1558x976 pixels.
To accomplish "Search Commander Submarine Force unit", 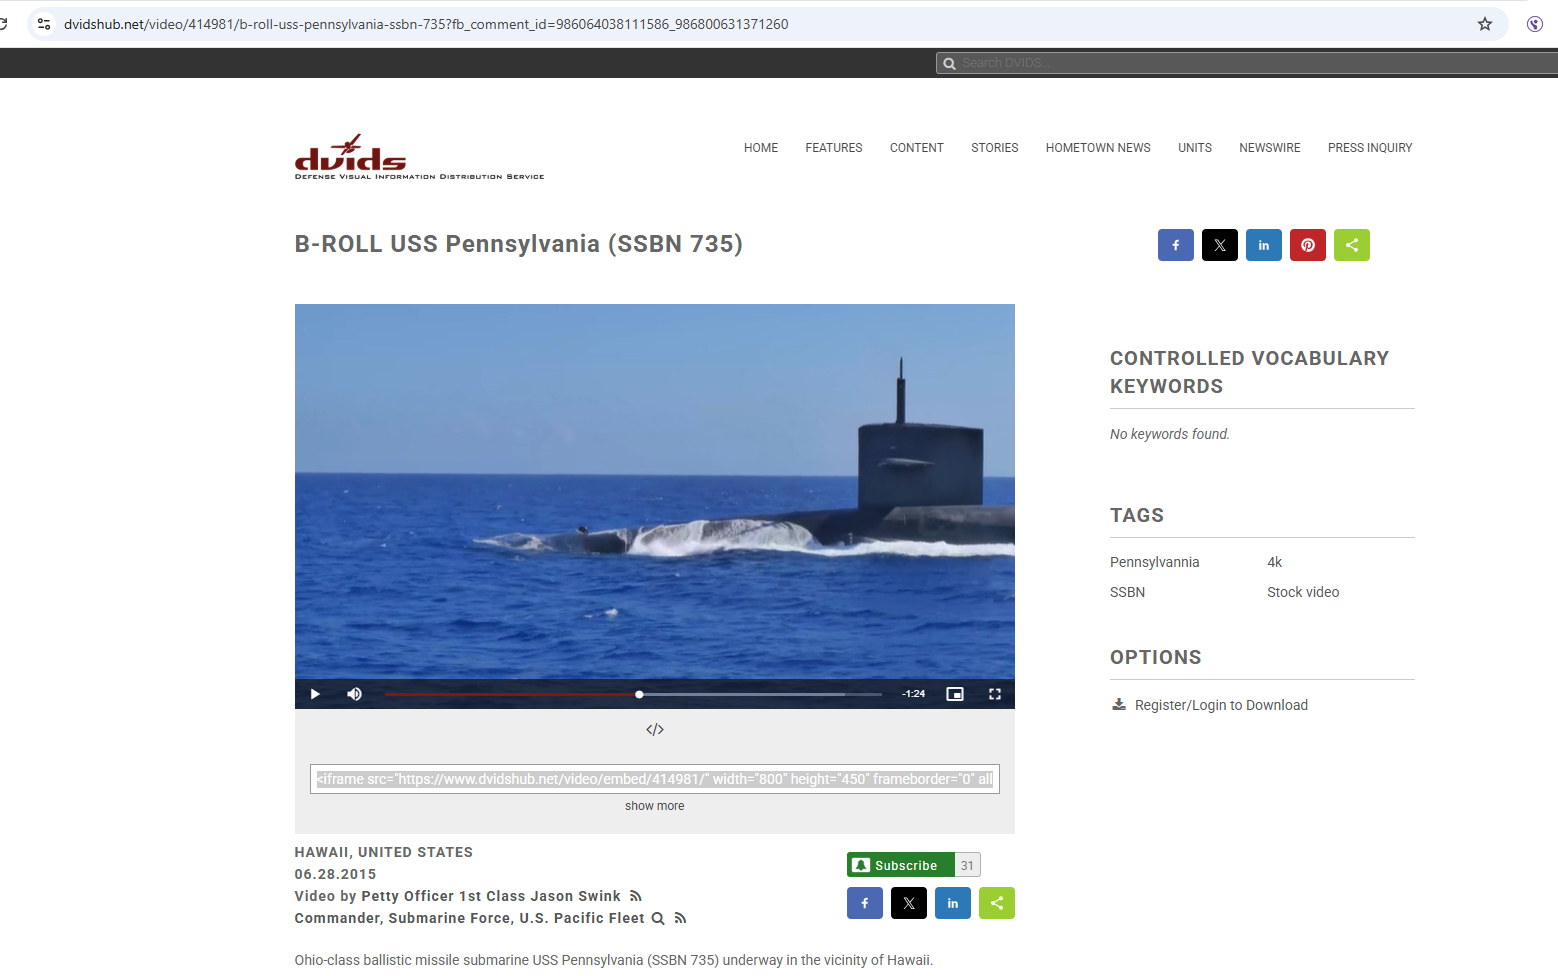I will (658, 918).
